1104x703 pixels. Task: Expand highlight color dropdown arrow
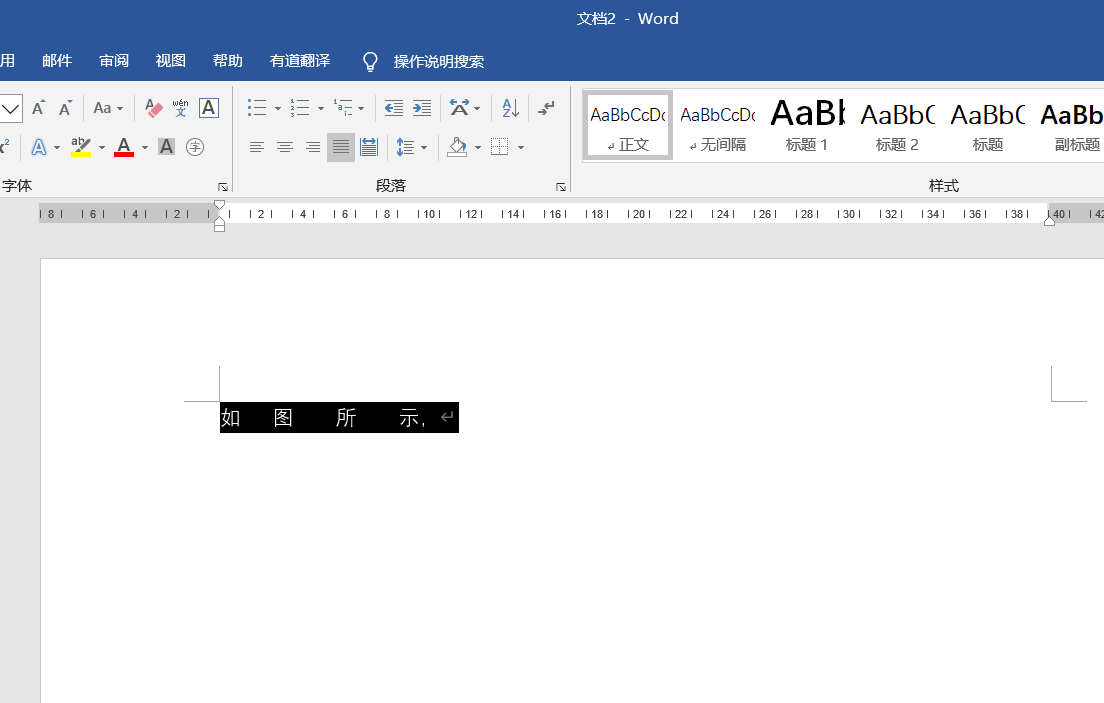click(102, 148)
